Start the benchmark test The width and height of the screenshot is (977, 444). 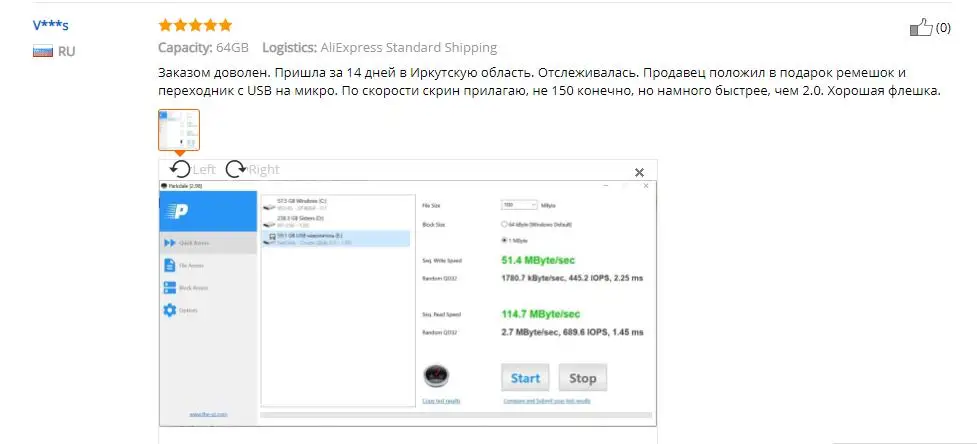[525, 378]
